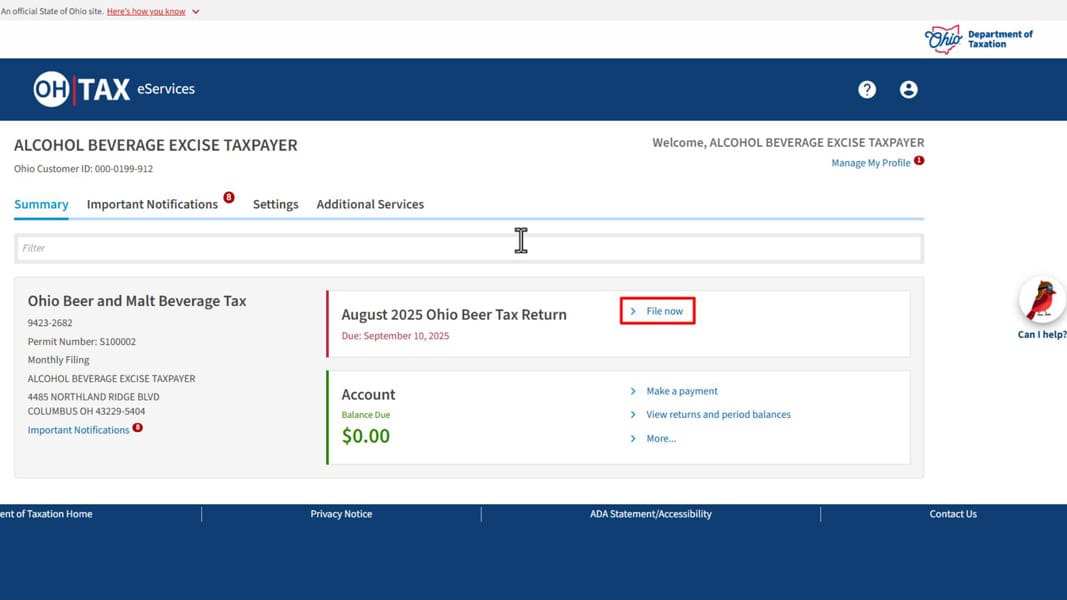The height and width of the screenshot is (600, 1067).
Task: Open Important Notifications link in Beer Tax panel
Action: click(78, 430)
